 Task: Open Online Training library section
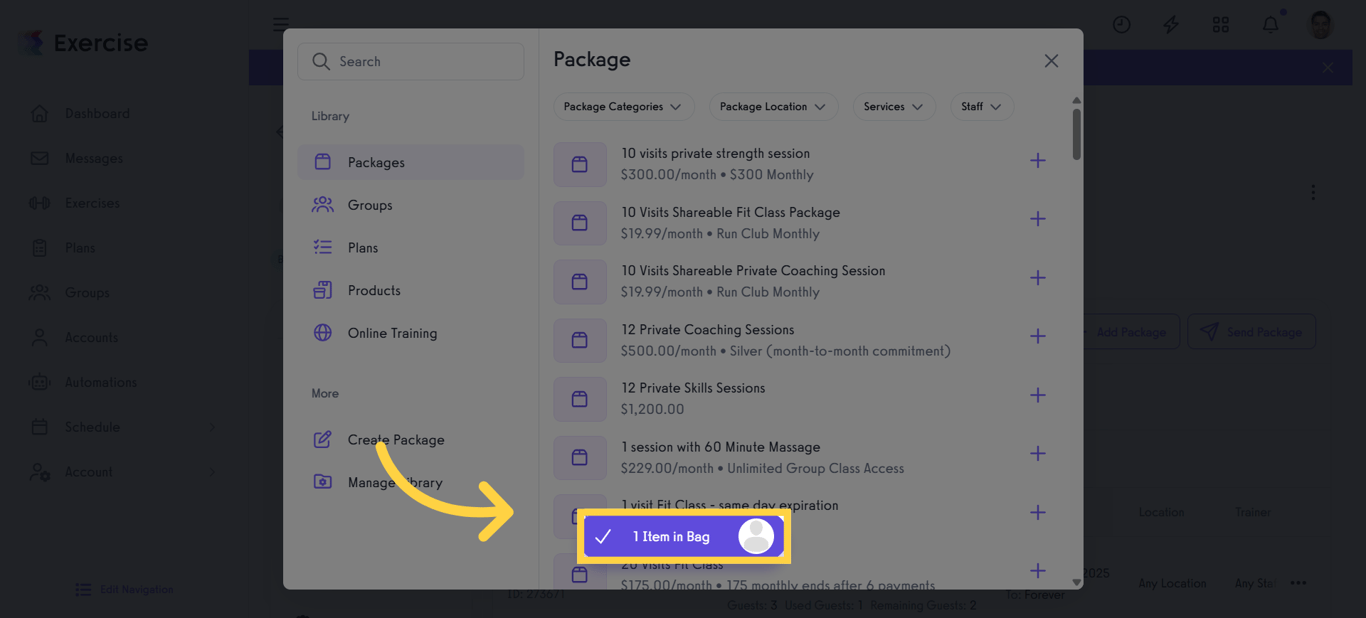pyautogui.click(x=392, y=334)
